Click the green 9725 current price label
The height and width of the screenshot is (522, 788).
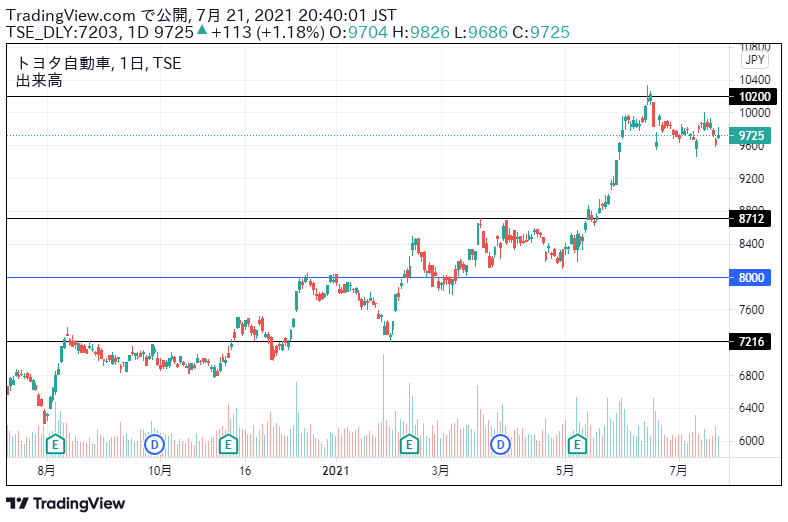click(750, 136)
